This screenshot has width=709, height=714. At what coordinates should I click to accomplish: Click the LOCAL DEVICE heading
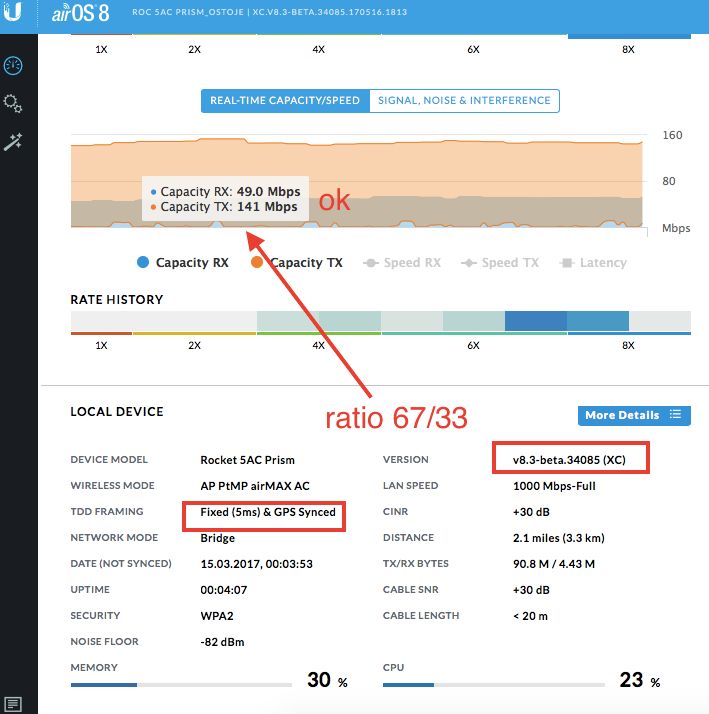pos(117,412)
